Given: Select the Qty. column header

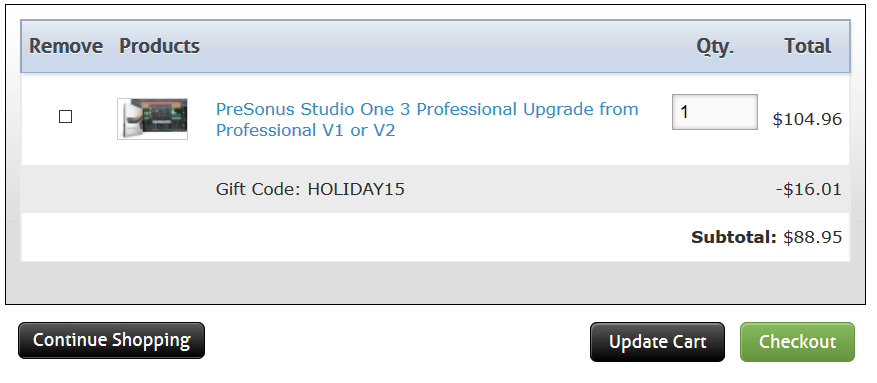Looking at the screenshot, I should tap(715, 46).
